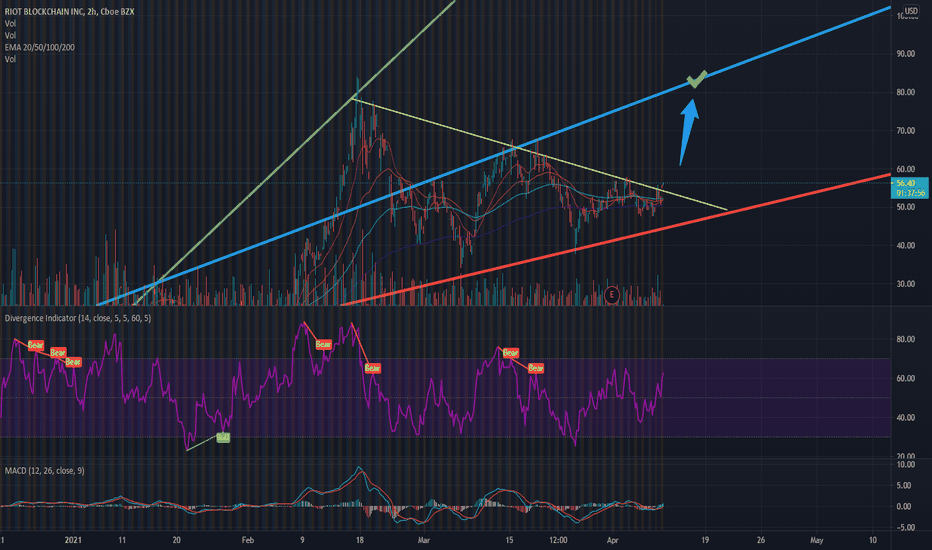Click the 26 date label on time axis
932x550 pixels.
pyautogui.click(x=761, y=540)
